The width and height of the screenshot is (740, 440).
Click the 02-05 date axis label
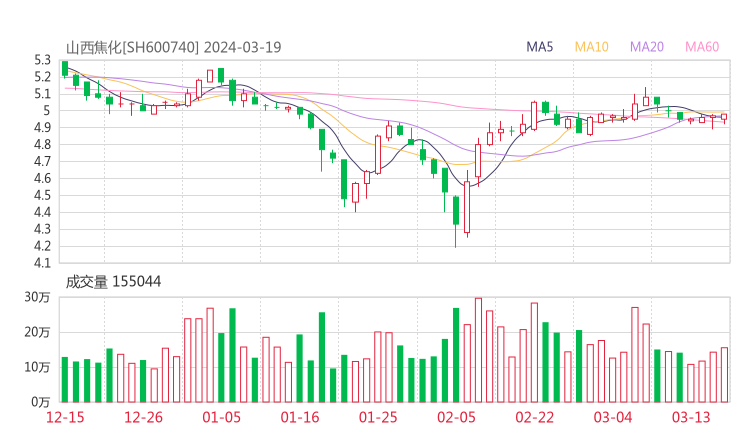(x=456, y=417)
